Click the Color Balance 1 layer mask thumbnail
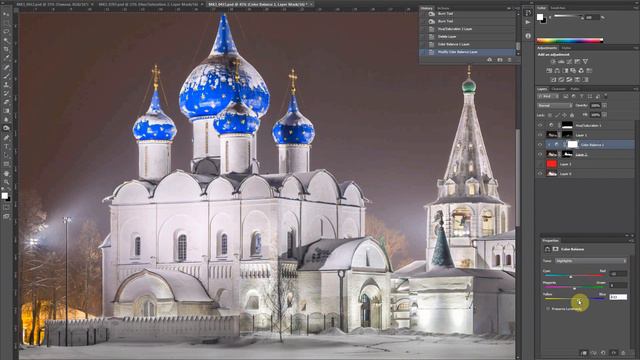The width and height of the screenshot is (640, 360). 573,144
